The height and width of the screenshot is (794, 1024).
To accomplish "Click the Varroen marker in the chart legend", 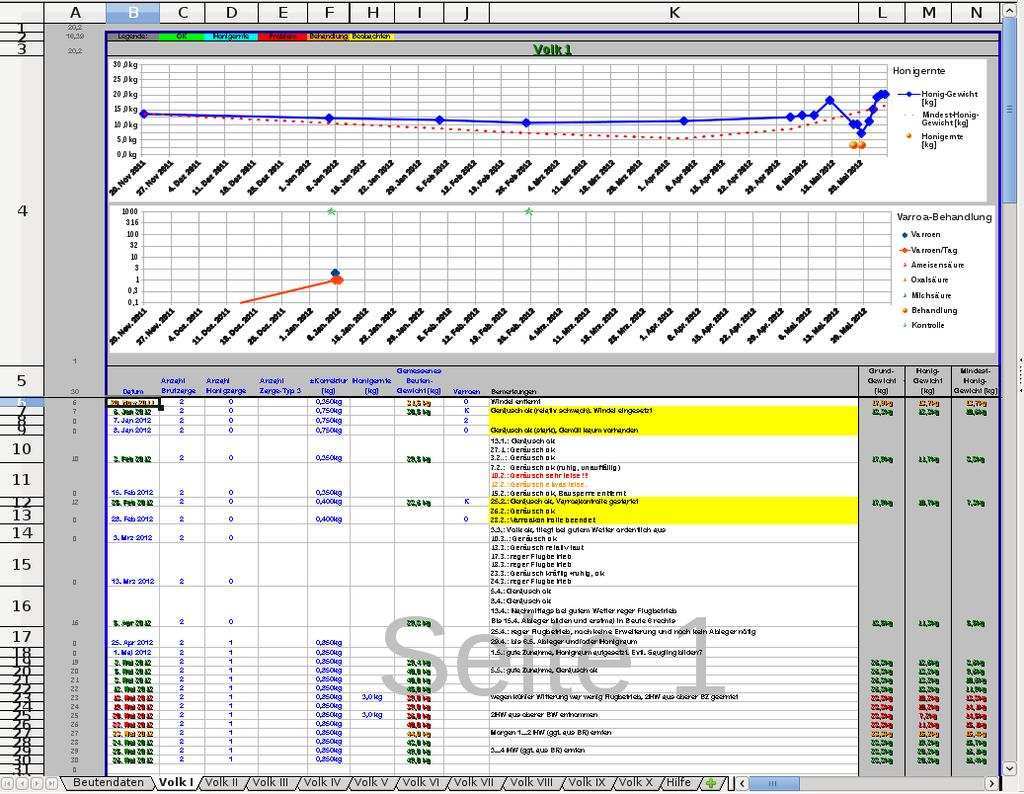I will (x=904, y=234).
